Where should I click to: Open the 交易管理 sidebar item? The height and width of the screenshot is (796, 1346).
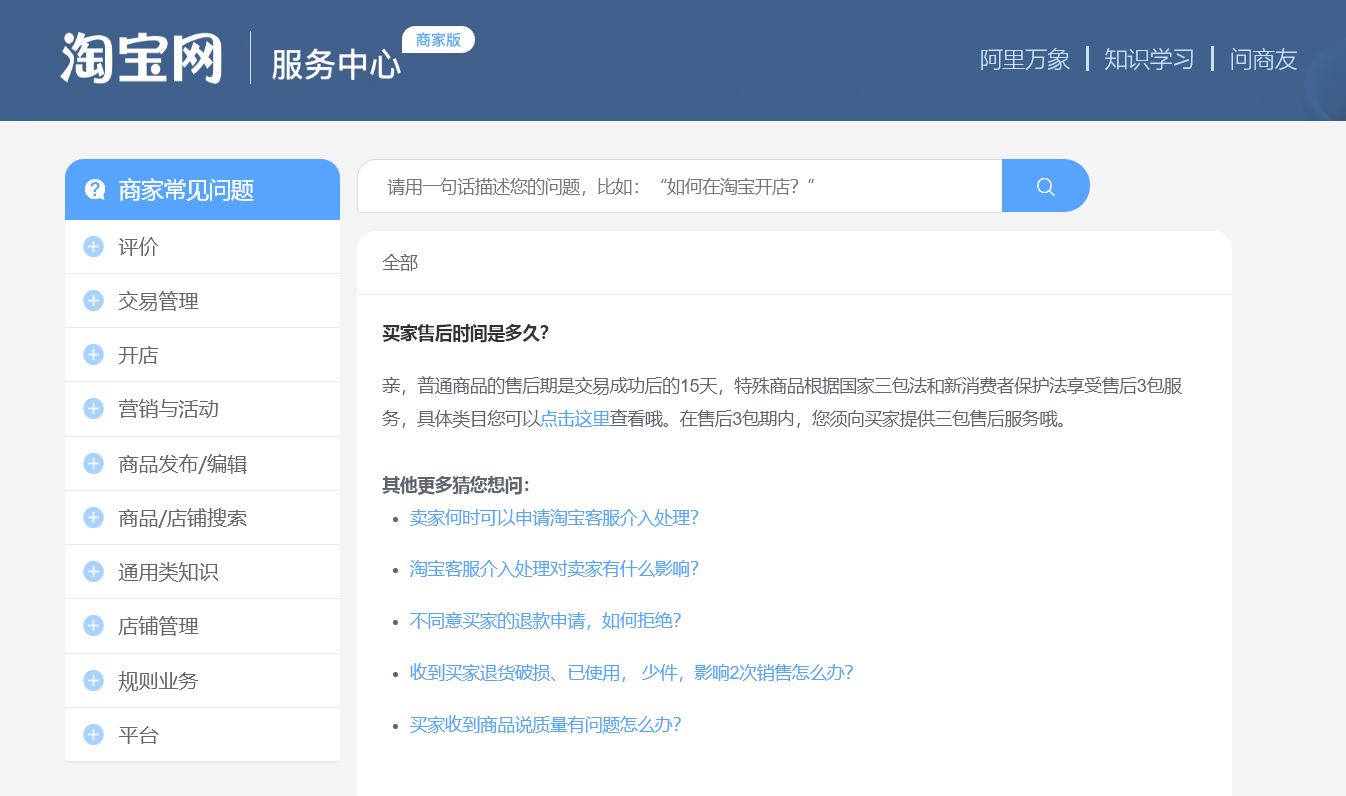pyautogui.click(x=202, y=301)
